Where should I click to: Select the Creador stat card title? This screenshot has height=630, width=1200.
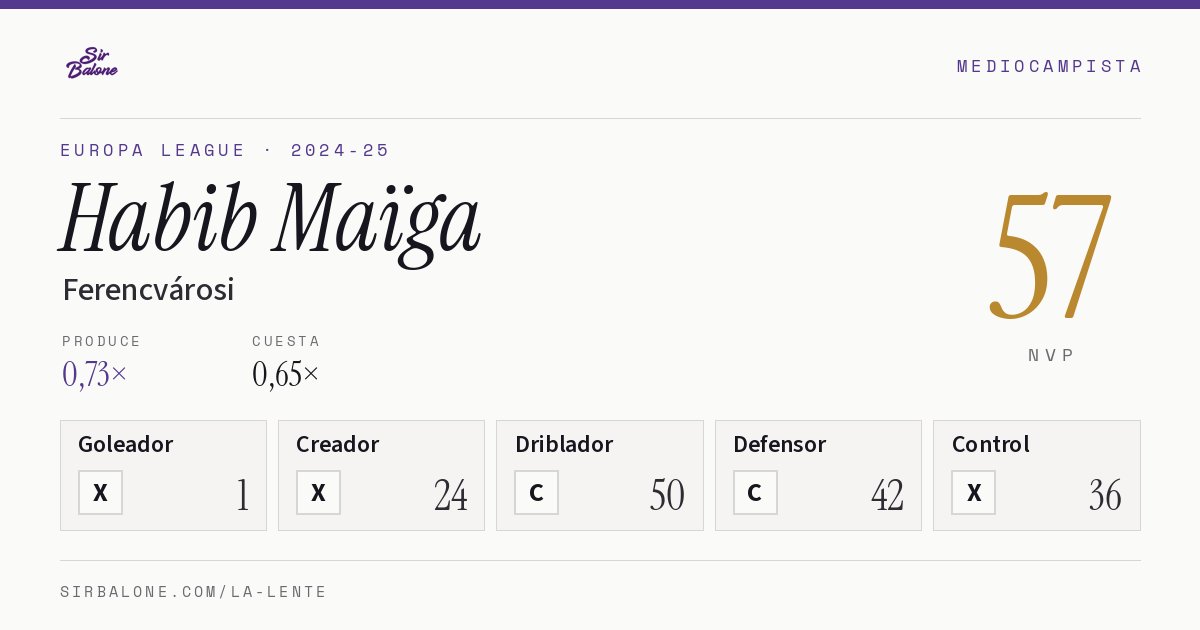(x=337, y=444)
